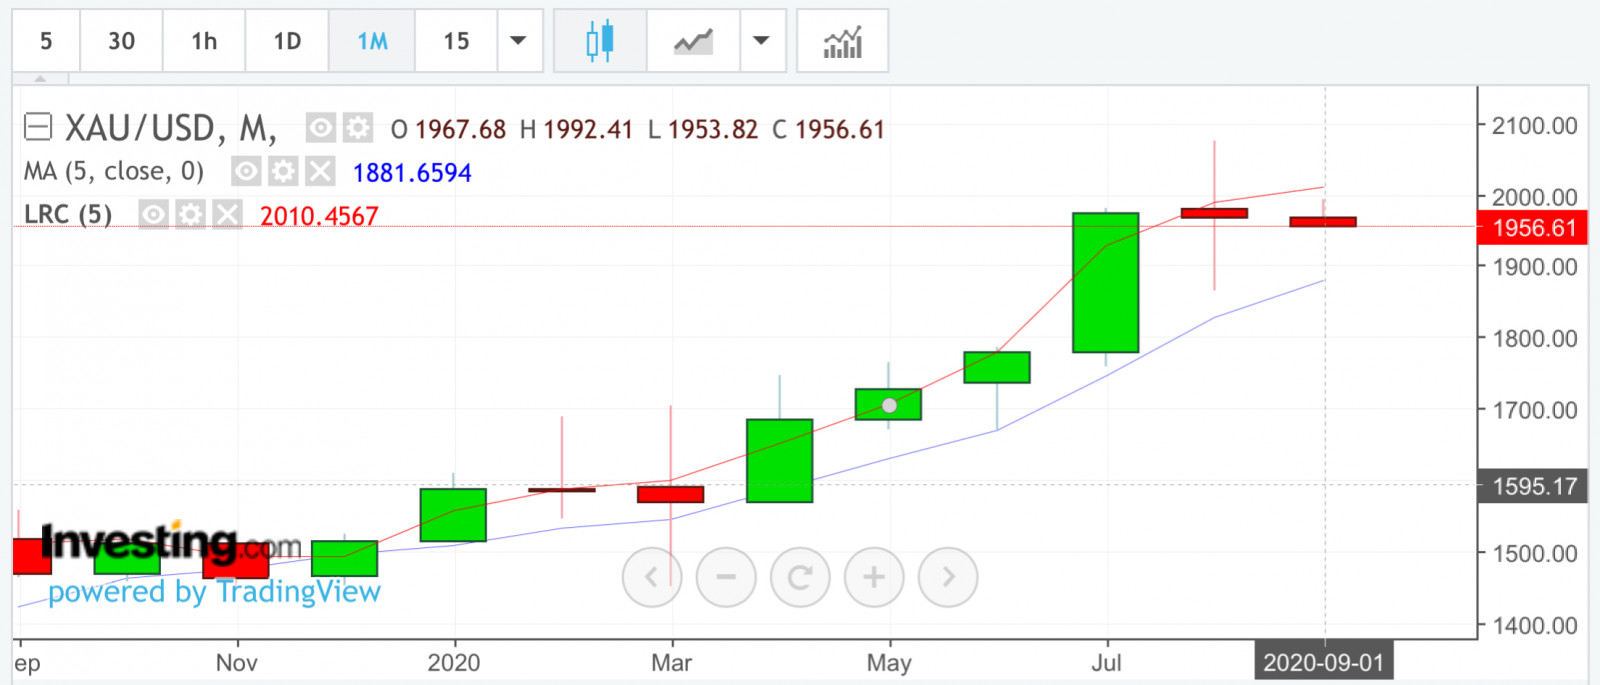Select the 5 minute timeframe
This screenshot has width=1600, height=685.
(46, 41)
